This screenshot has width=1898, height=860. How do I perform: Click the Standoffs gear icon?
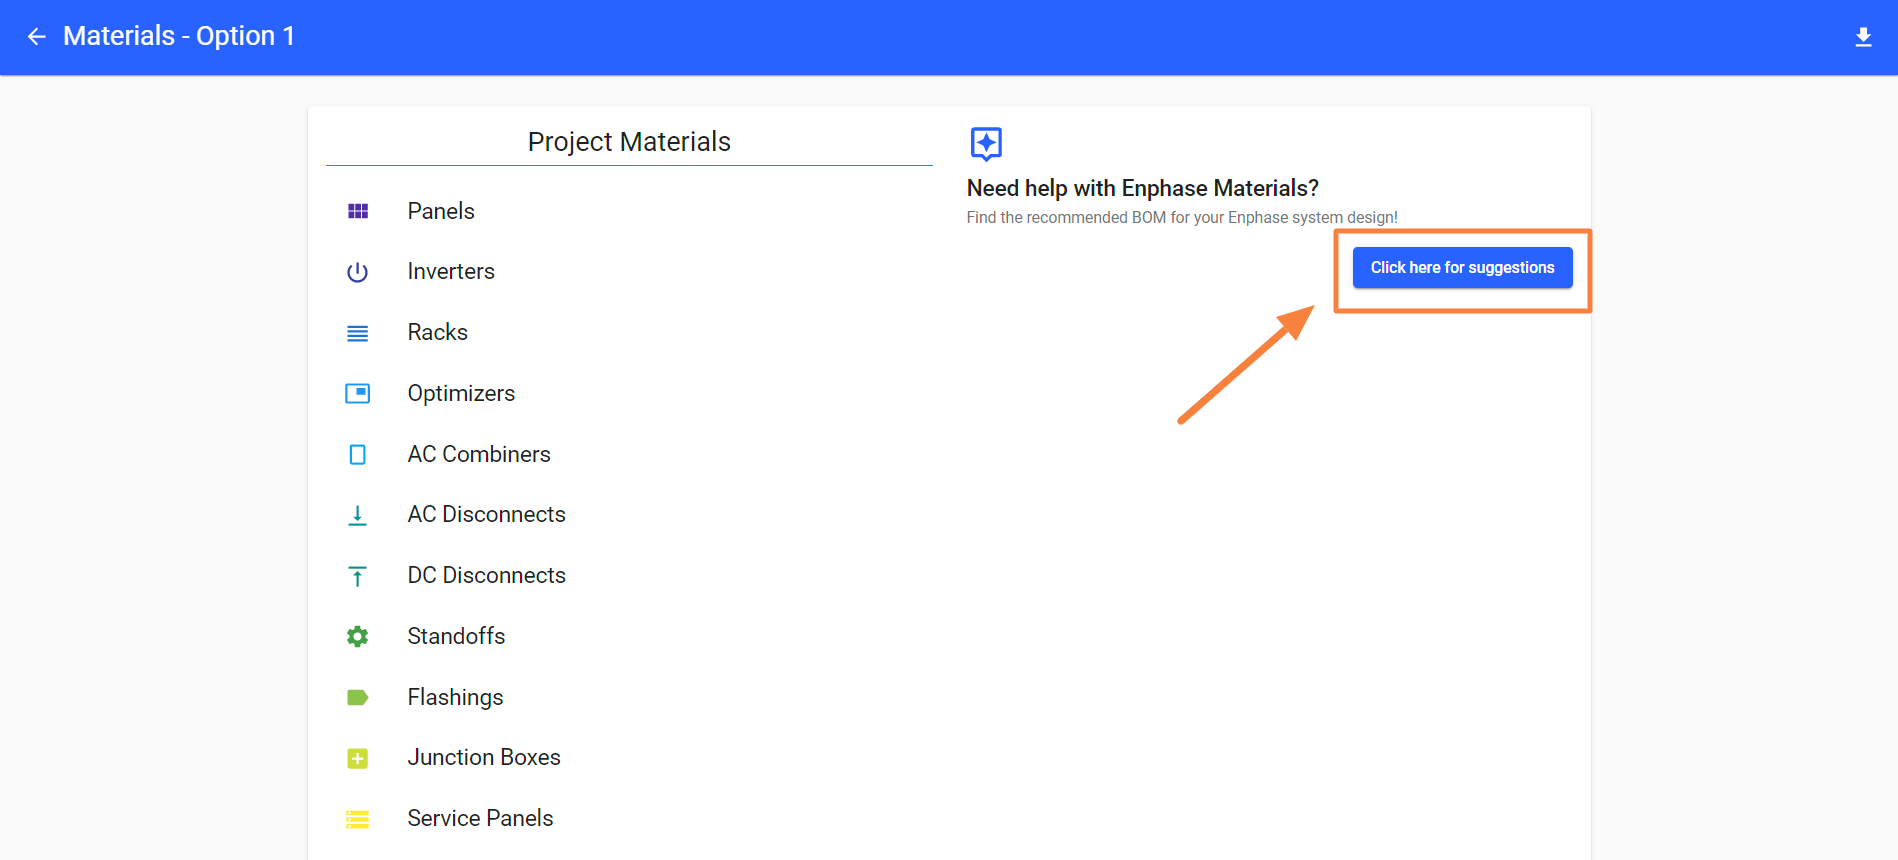(358, 637)
